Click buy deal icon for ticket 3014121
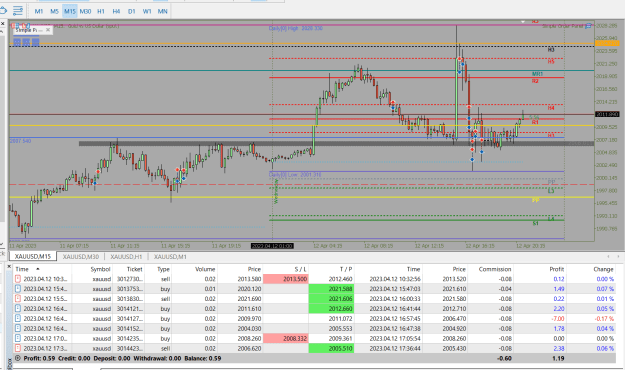625x370 pixels. [18, 309]
